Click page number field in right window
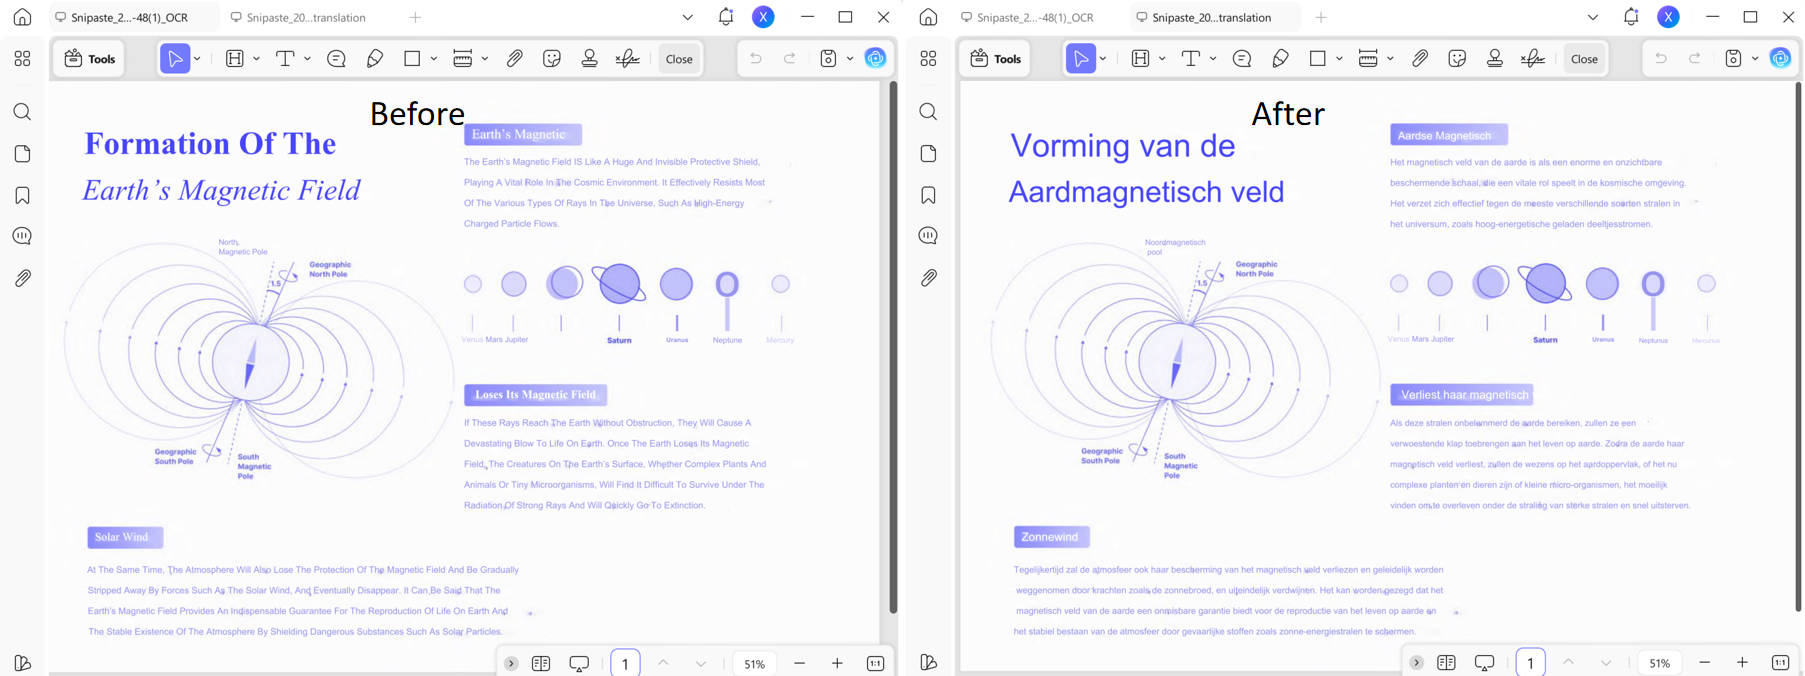This screenshot has height=676, width=1805. (1530, 663)
